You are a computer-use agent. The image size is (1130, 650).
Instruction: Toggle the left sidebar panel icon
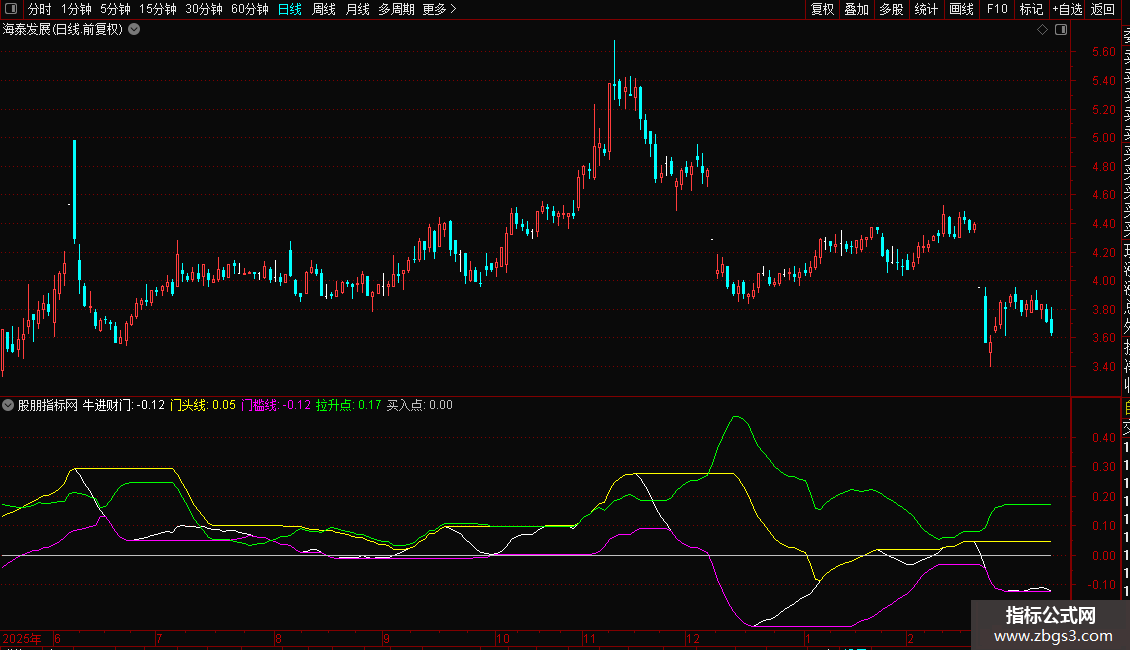(x=12, y=10)
